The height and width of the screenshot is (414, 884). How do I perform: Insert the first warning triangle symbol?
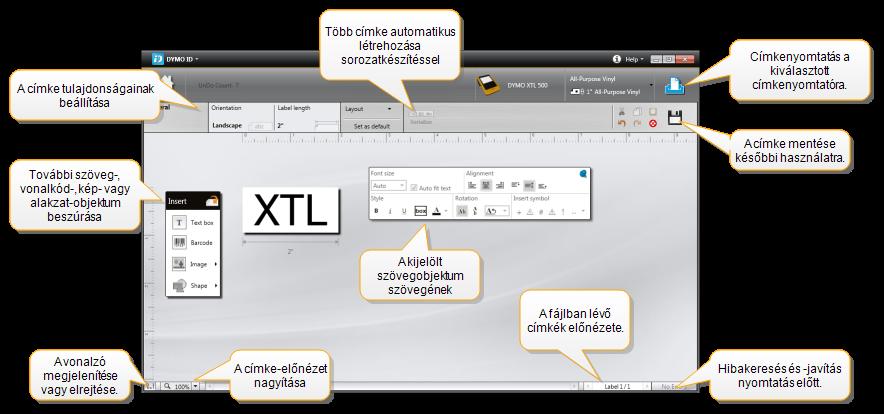(x=529, y=212)
